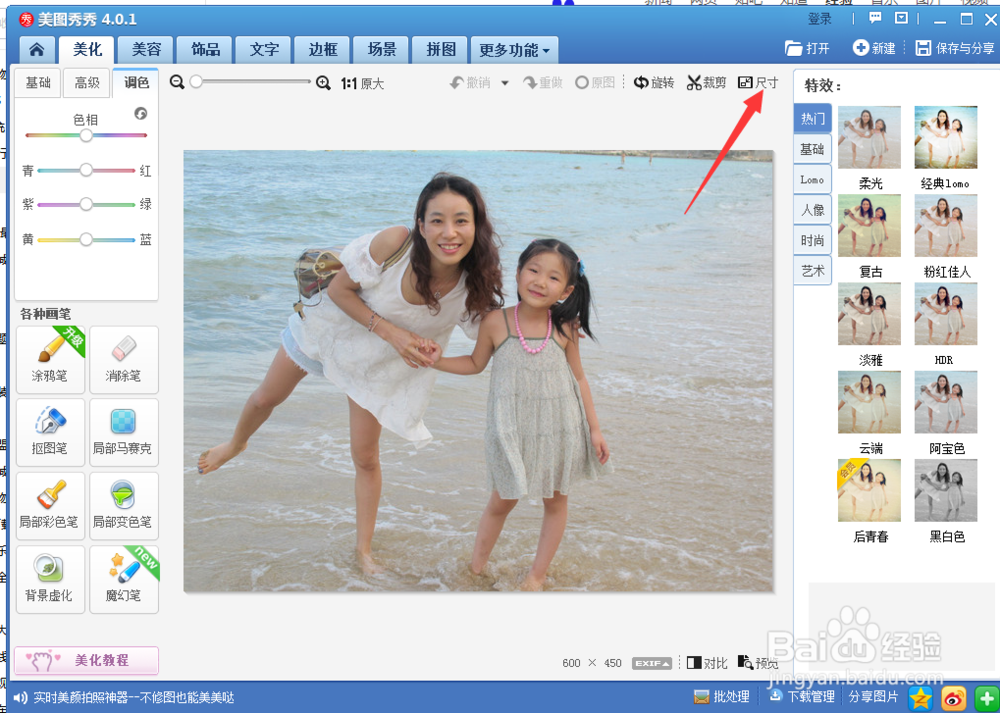Expand the 更多功能 dropdown
Image resolution: width=1000 pixels, height=713 pixels.
click(x=514, y=50)
